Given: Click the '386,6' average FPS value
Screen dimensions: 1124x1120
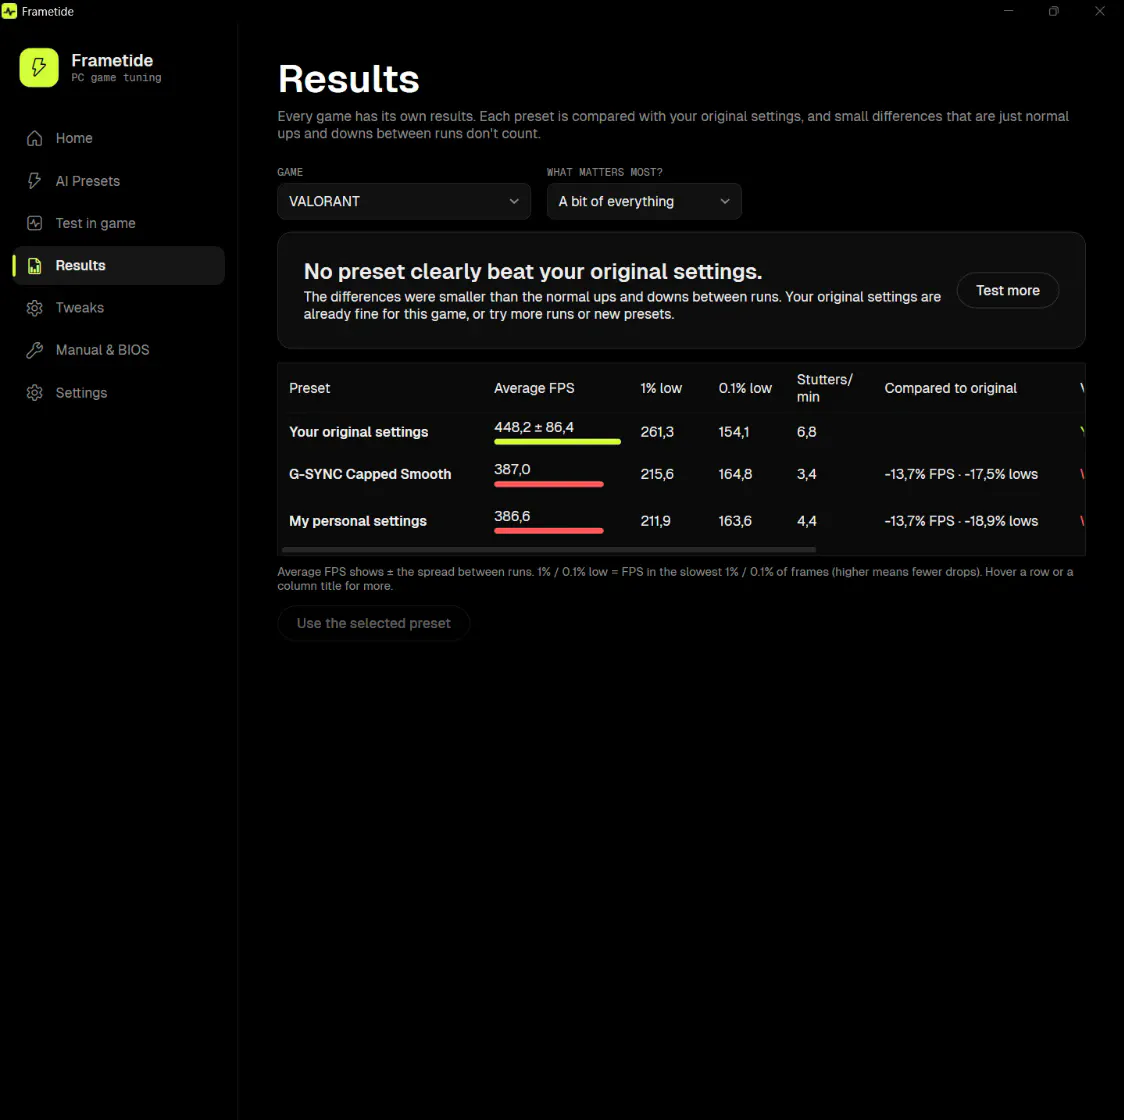Looking at the screenshot, I should coord(512,516).
